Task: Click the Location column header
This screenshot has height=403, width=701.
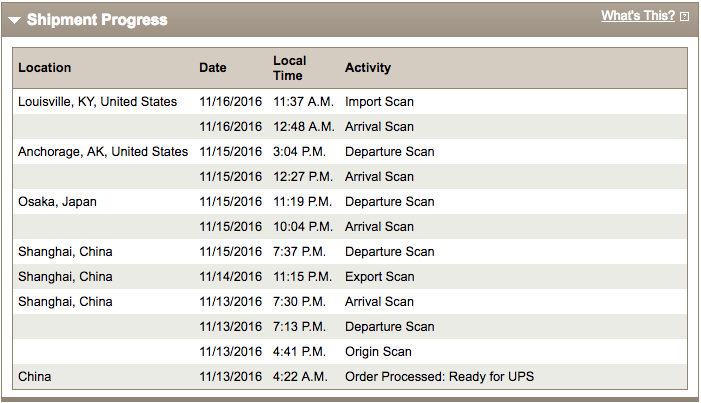Action: pos(45,68)
